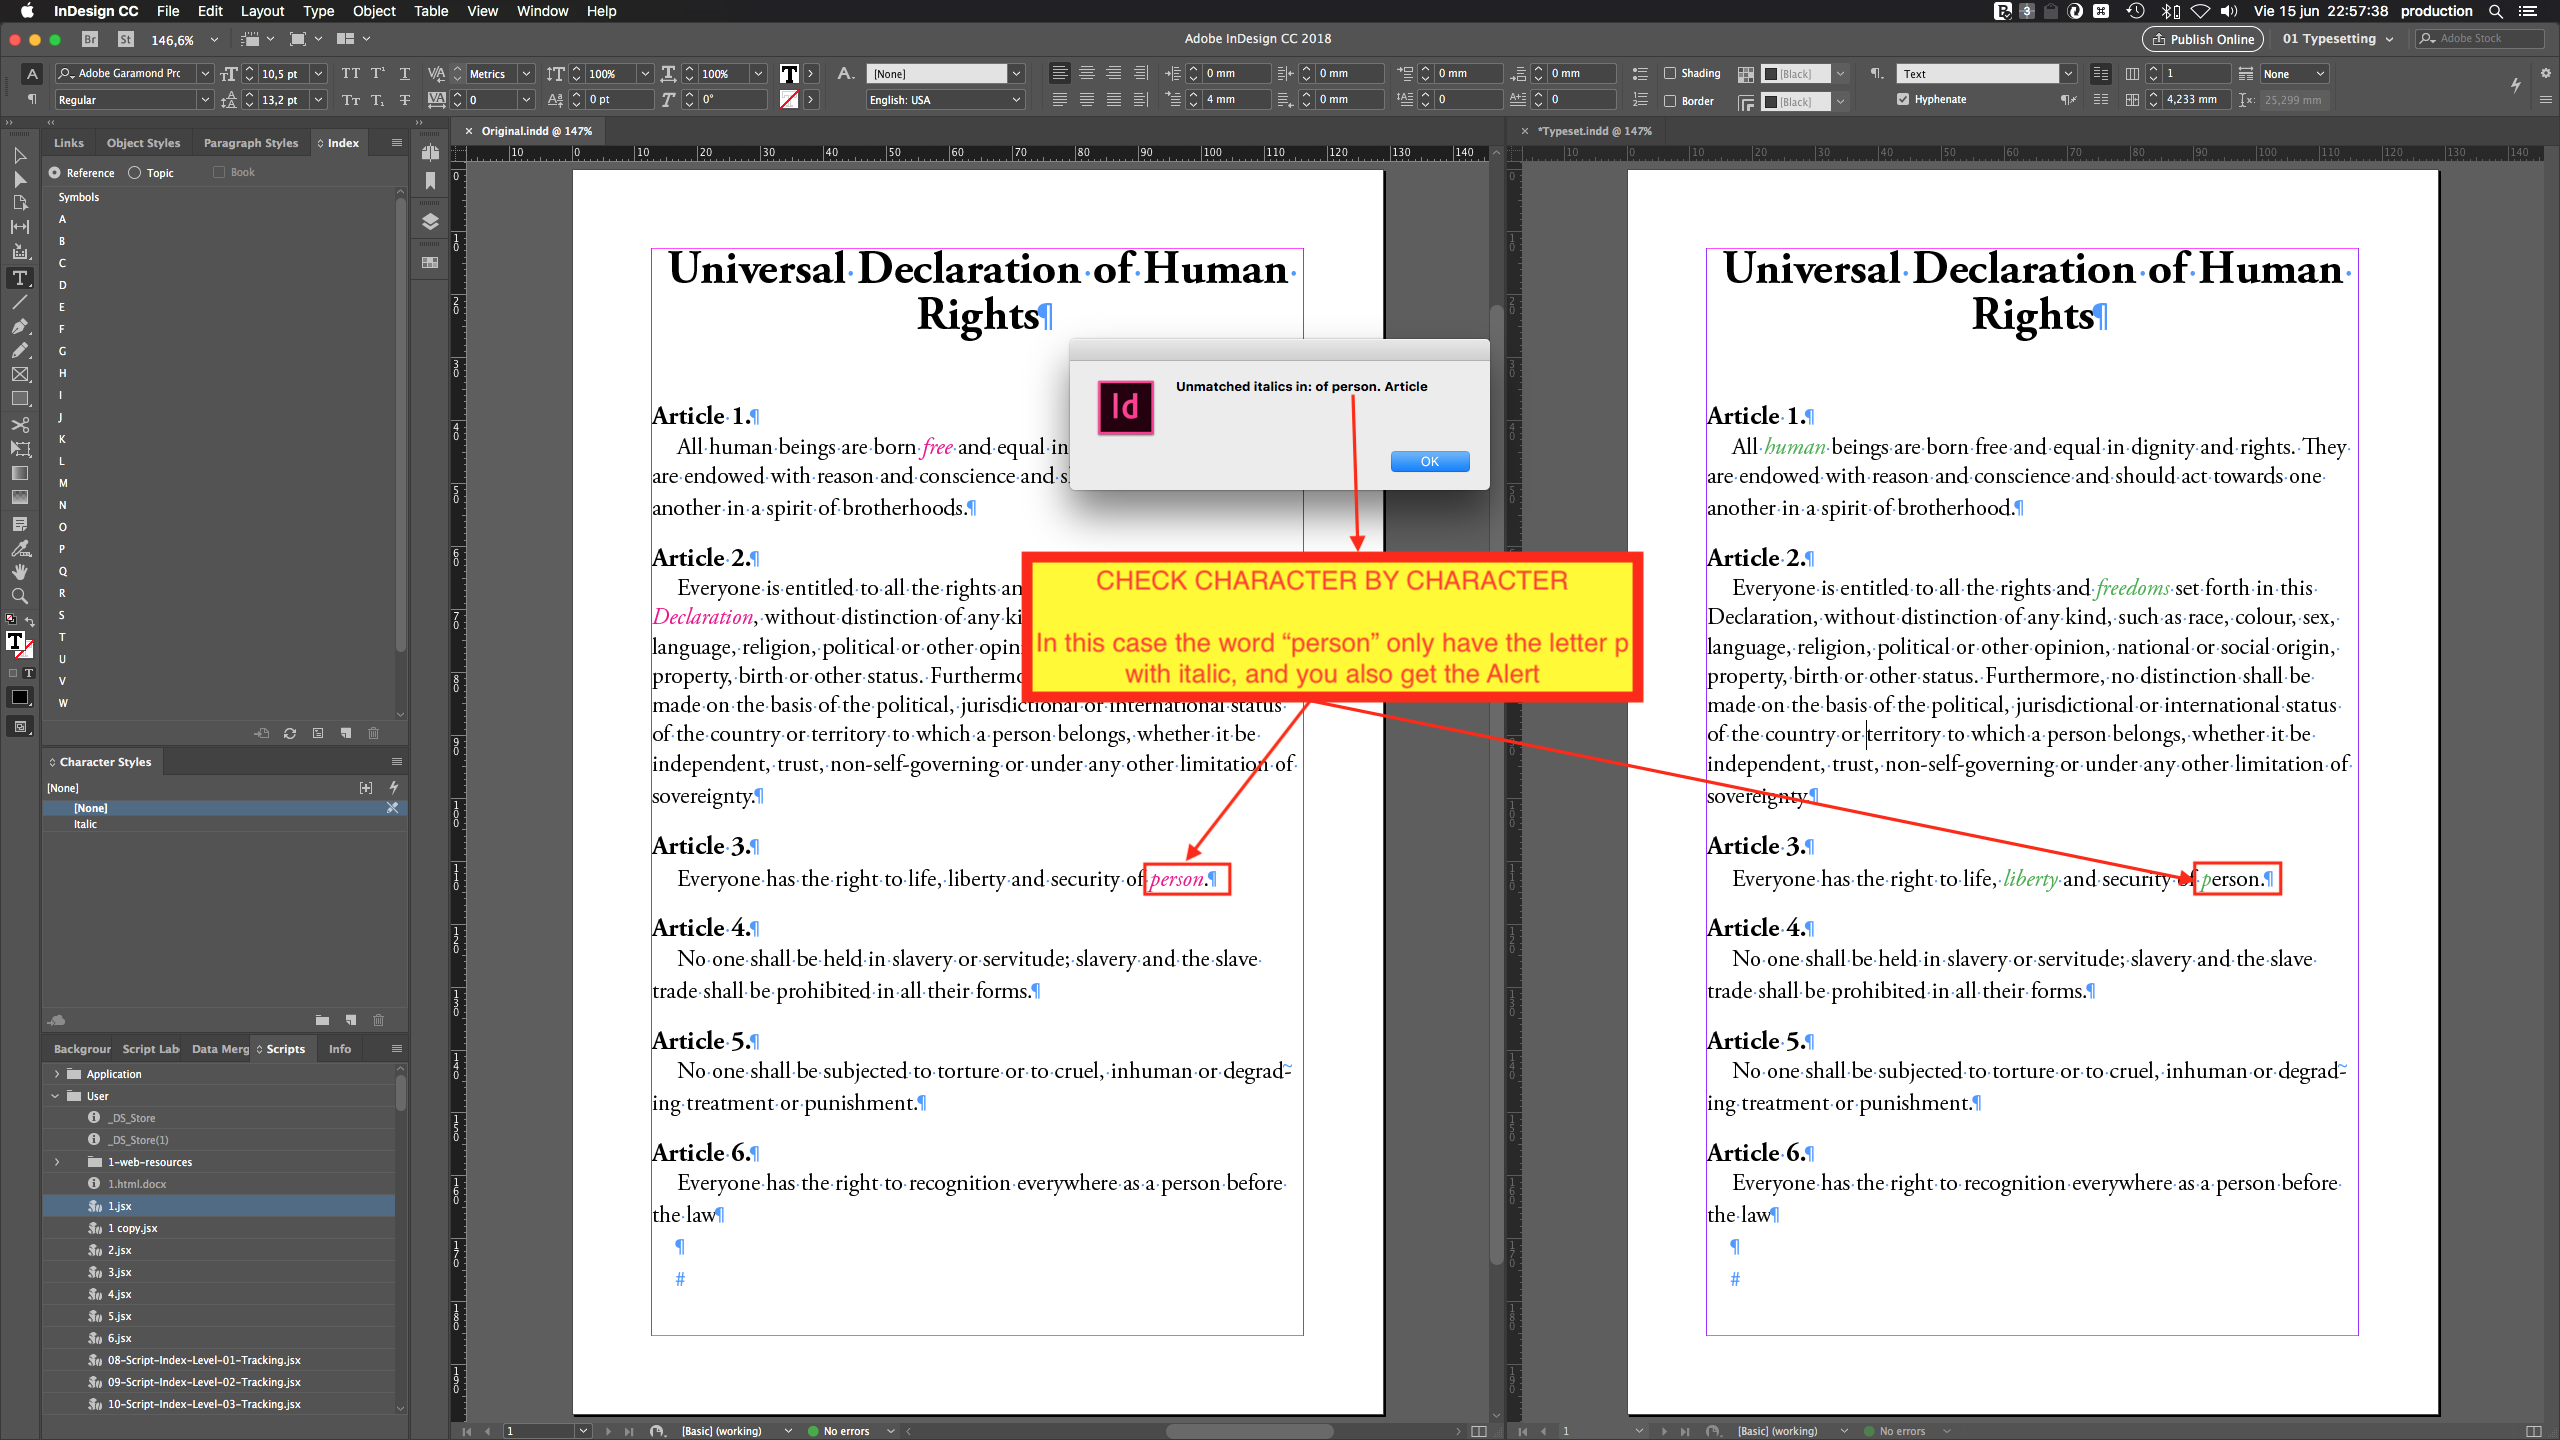Image resolution: width=2560 pixels, height=1440 pixels.
Task: Open the font size dropdown
Action: coord(318,73)
